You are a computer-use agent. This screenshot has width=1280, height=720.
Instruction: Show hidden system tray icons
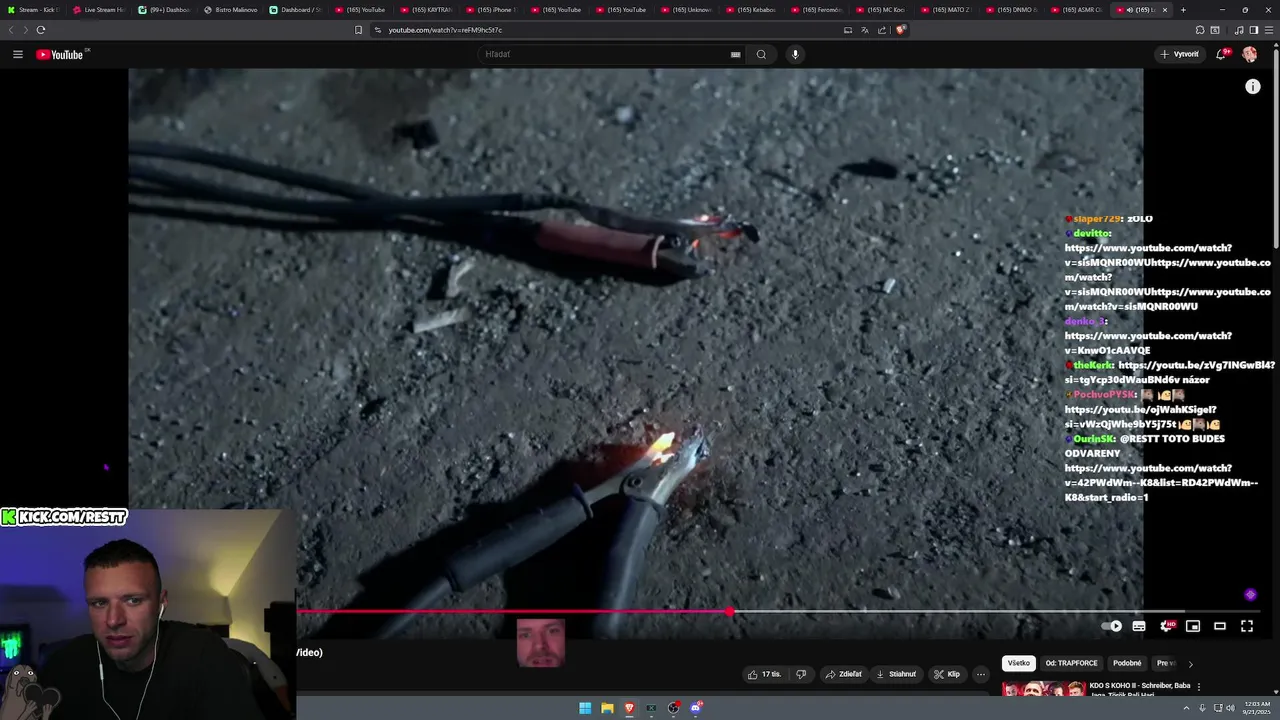point(1186,708)
